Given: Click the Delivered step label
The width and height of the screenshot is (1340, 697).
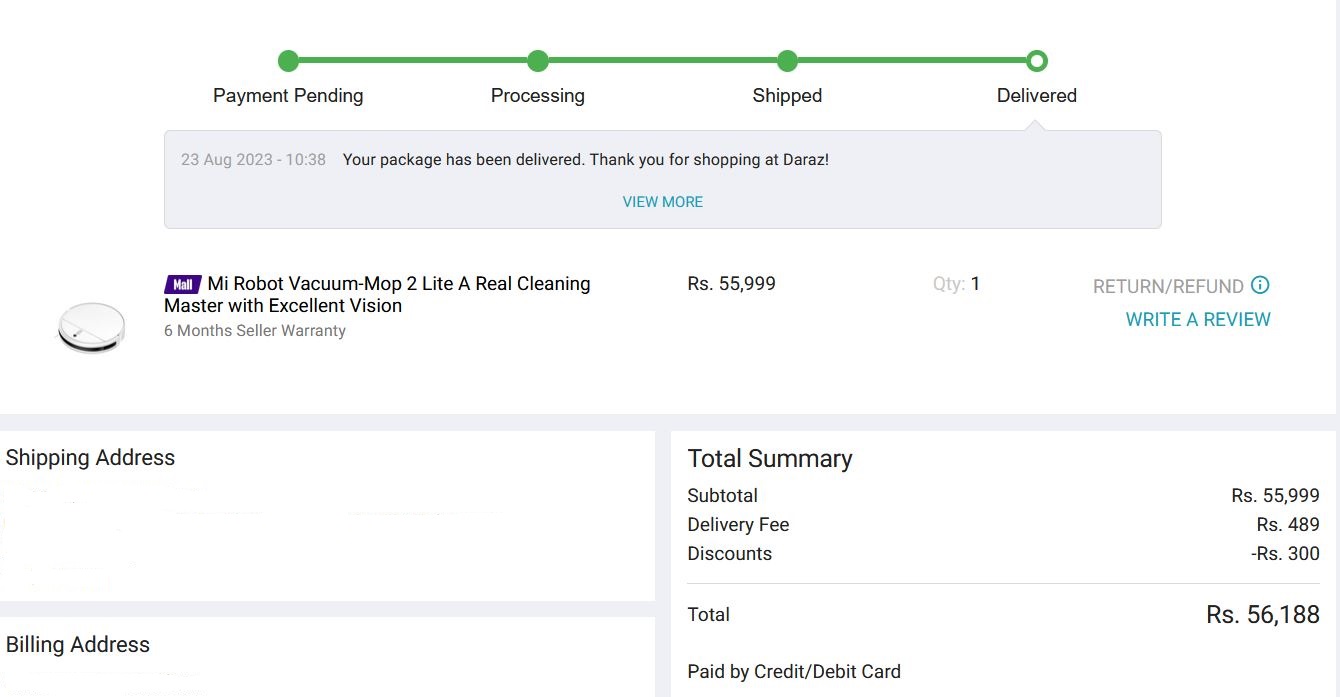Looking at the screenshot, I should click(x=1037, y=96).
